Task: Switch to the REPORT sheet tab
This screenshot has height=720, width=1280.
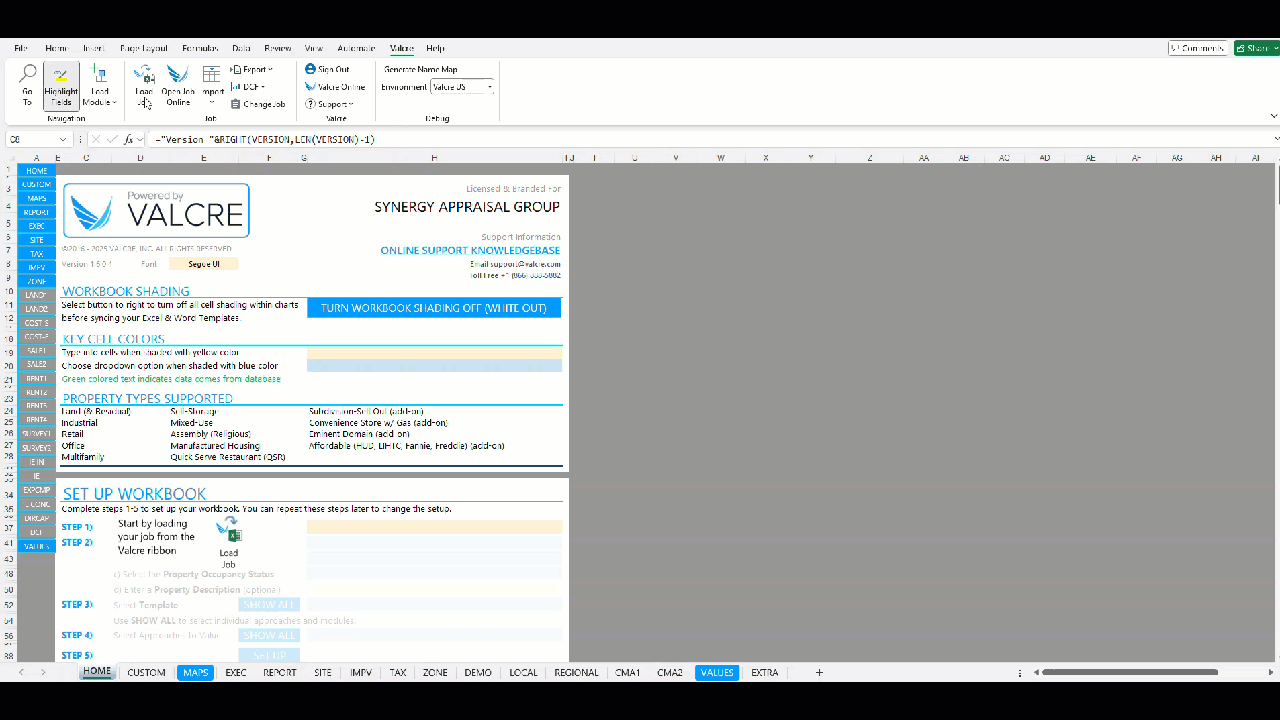Action: coord(280,673)
